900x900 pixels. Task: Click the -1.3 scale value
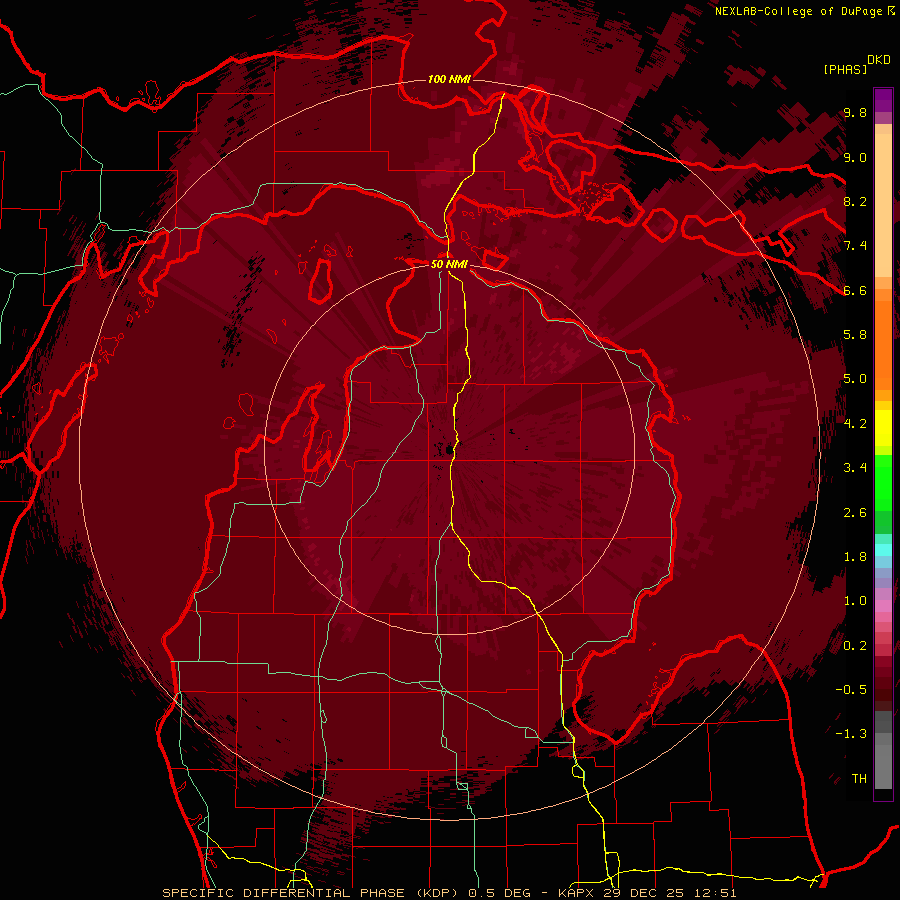(x=851, y=734)
